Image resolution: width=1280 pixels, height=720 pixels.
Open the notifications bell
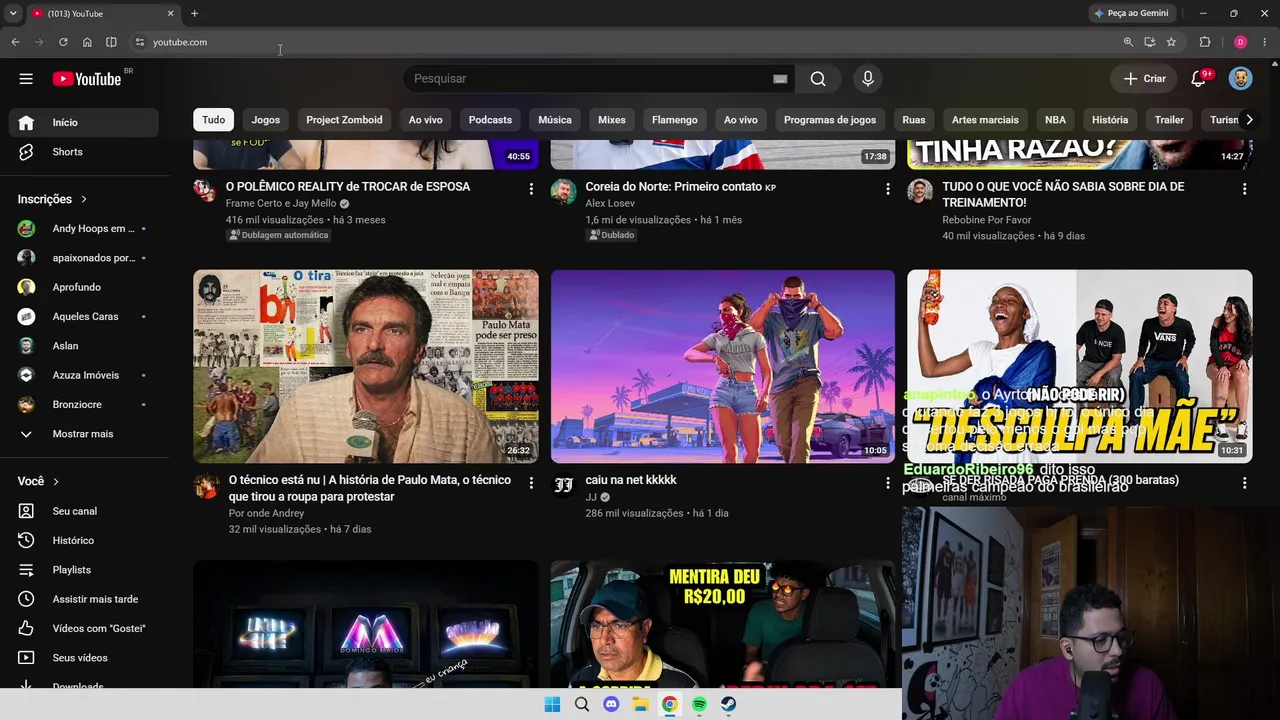(x=1198, y=79)
